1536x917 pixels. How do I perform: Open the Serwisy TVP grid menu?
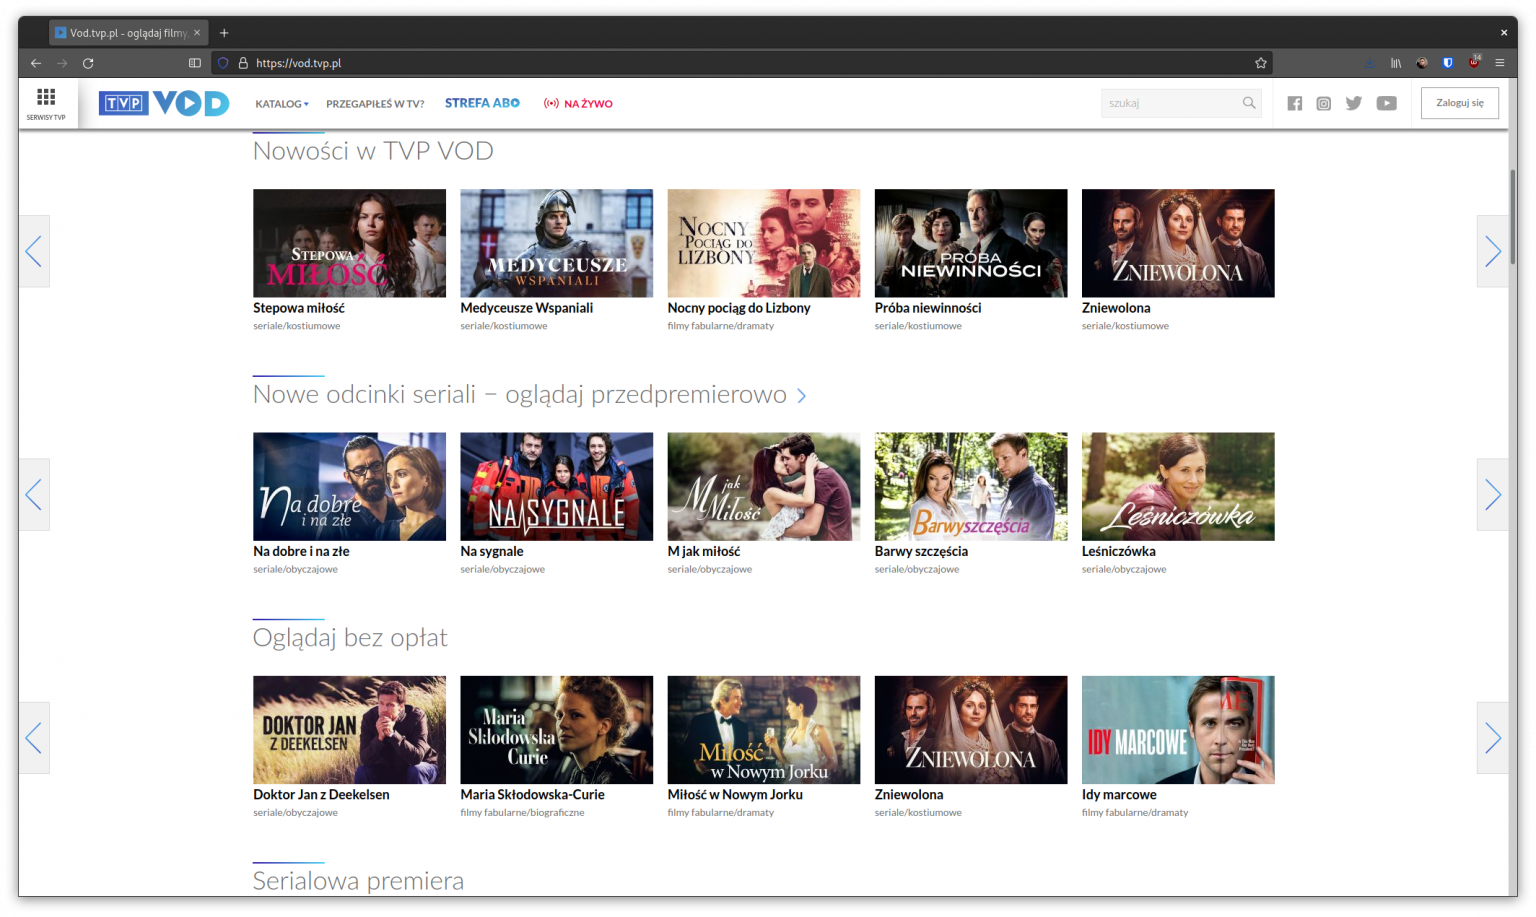[46, 102]
